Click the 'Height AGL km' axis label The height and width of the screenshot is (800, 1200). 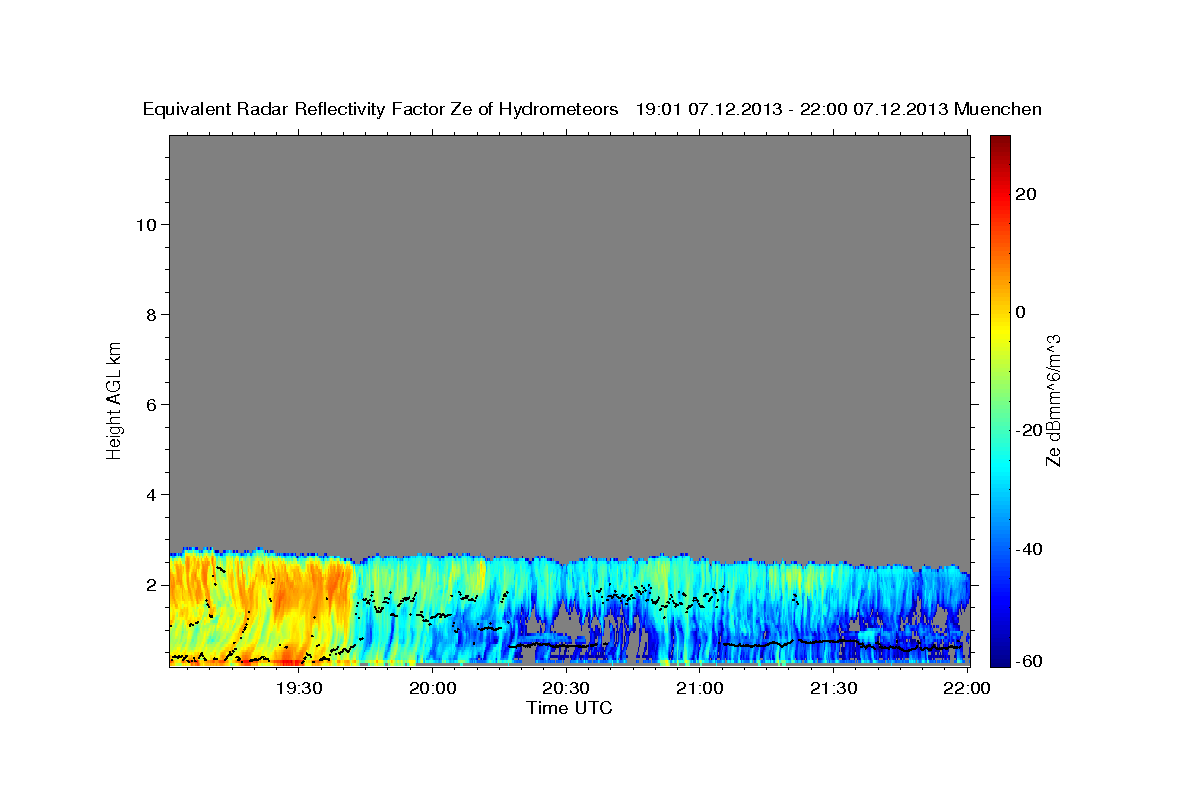pos(114,400)
